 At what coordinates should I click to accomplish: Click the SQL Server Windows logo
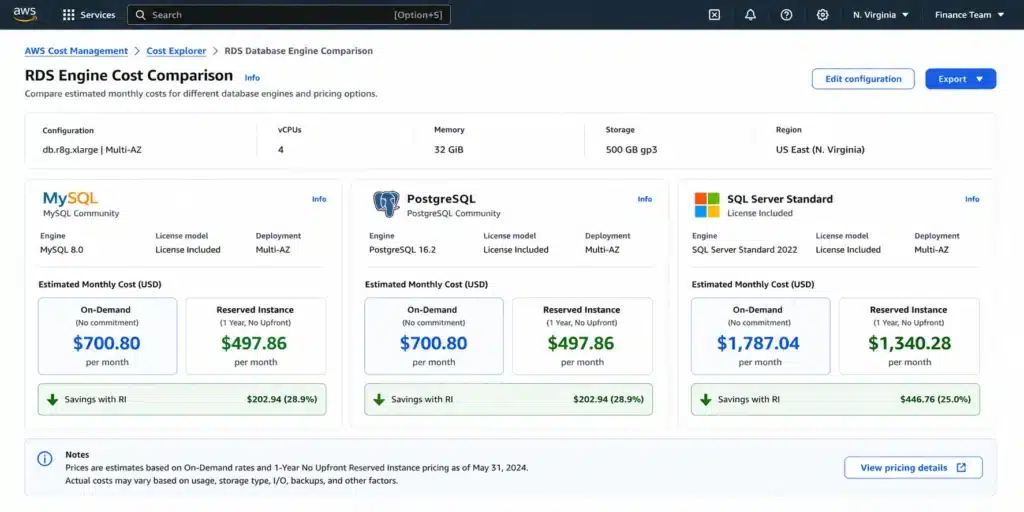point(707,204)
